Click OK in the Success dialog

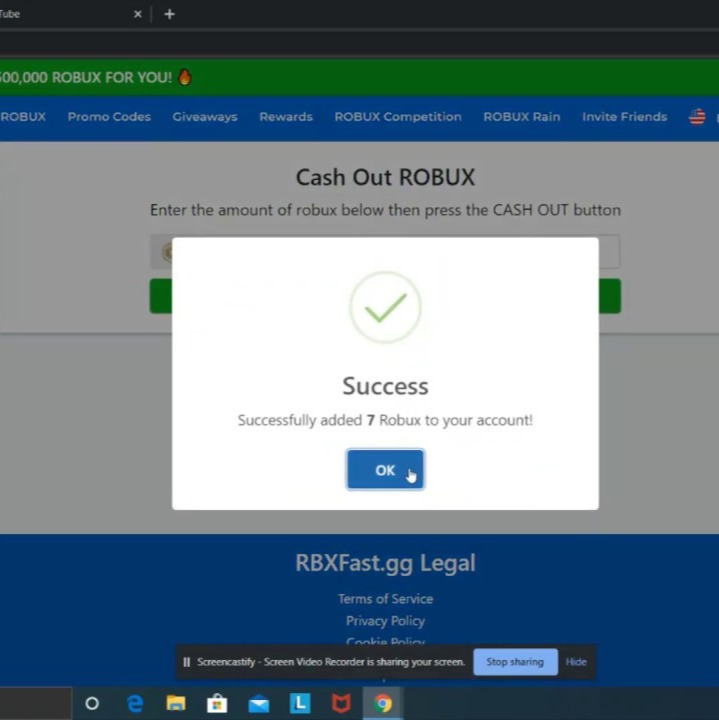click(x=385, y=470)
